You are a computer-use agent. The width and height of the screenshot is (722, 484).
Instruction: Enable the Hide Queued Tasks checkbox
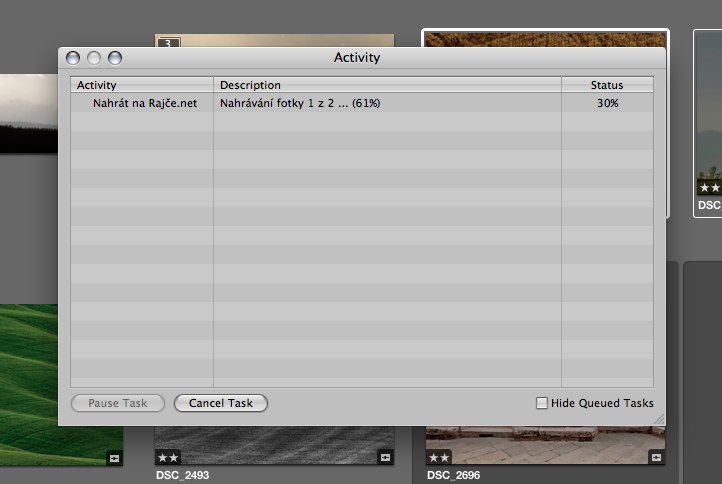542,403
